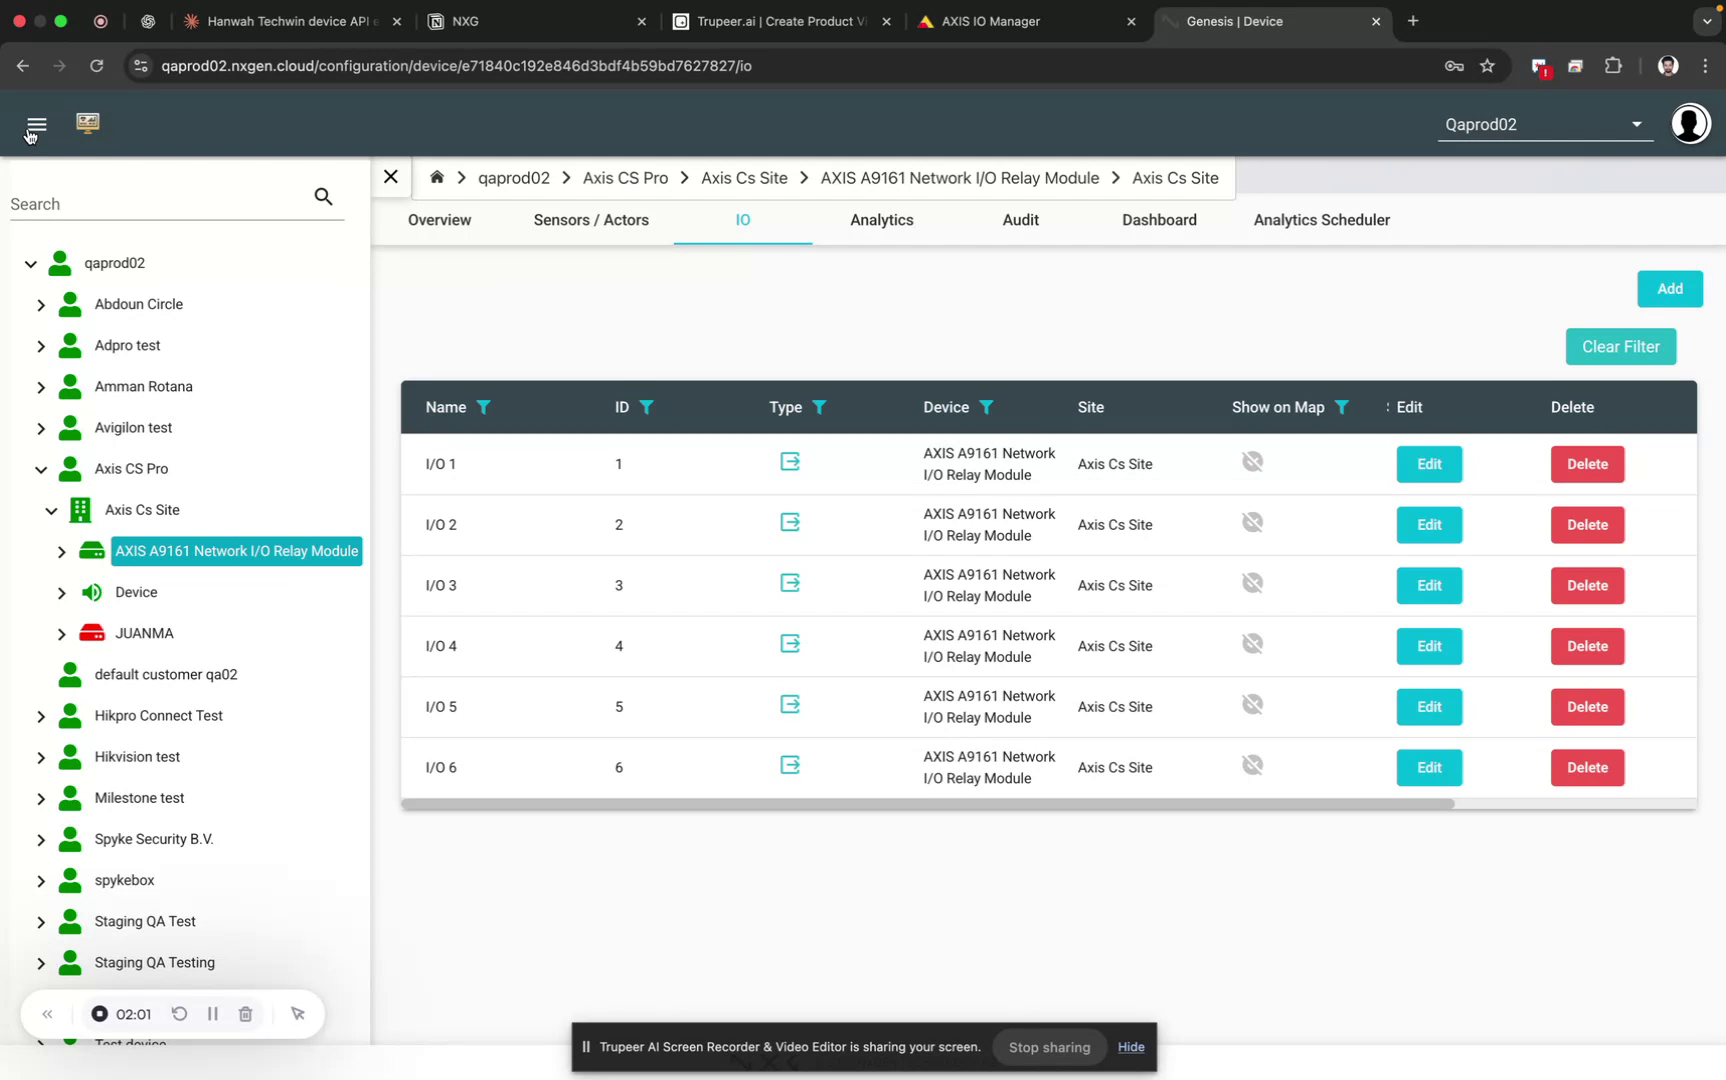Open the user avatar profile icon
Screen dimensions: 1726x1080
1690,123
